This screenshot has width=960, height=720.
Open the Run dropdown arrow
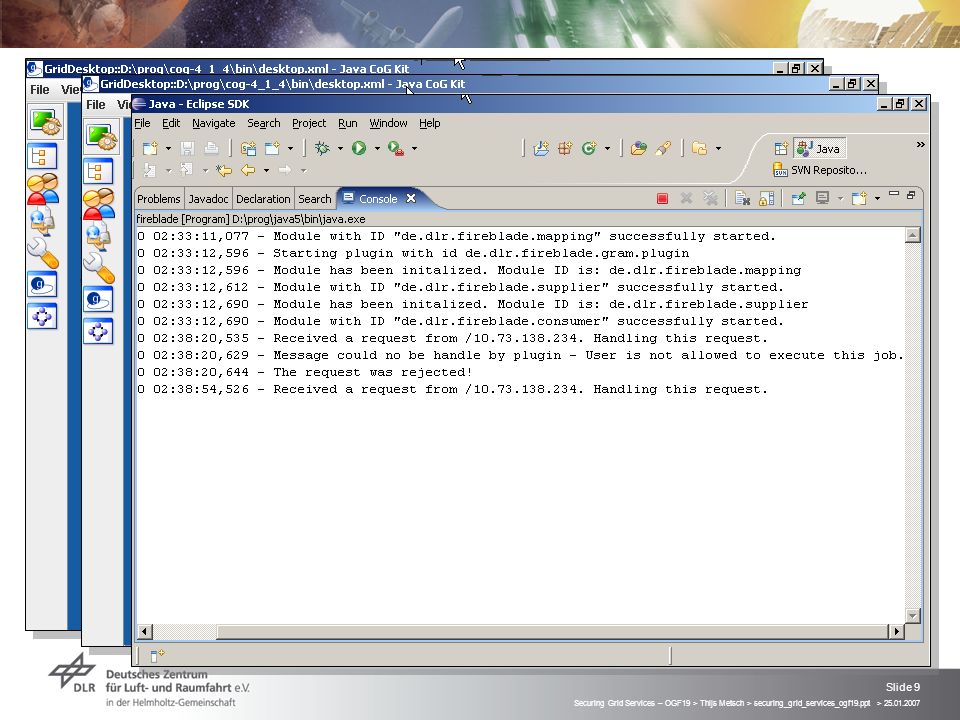pos(377,149)
